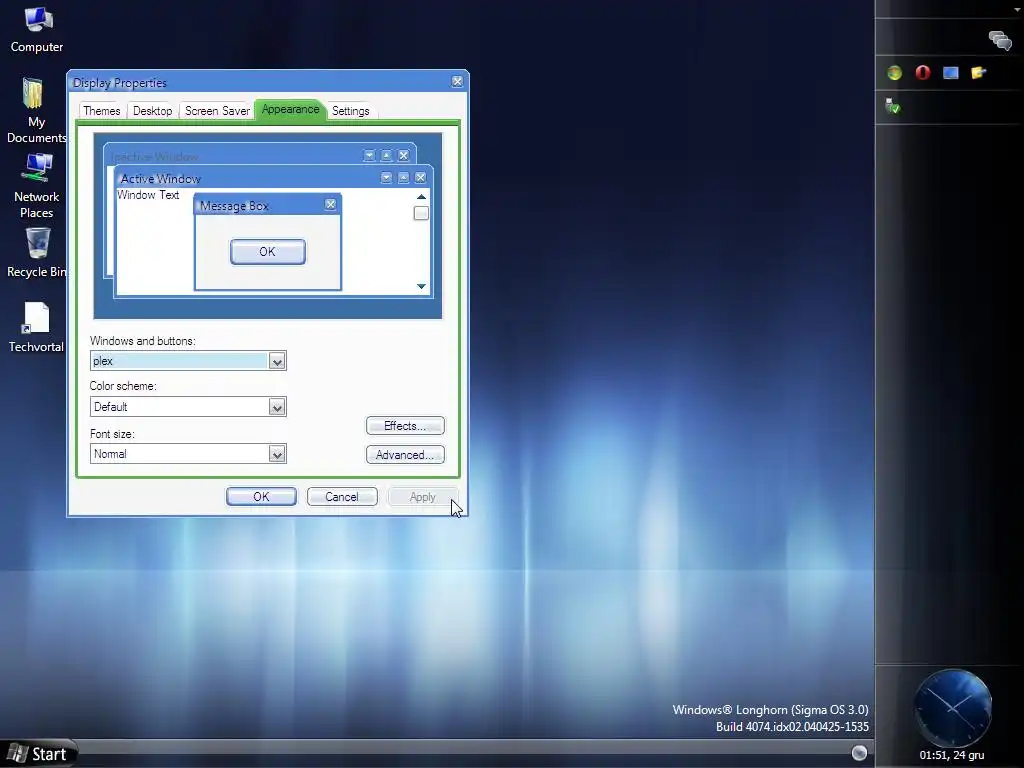Open the Windows and buttons dropdown
Viewport: 1024px width, 768px height.
(188, 360)
